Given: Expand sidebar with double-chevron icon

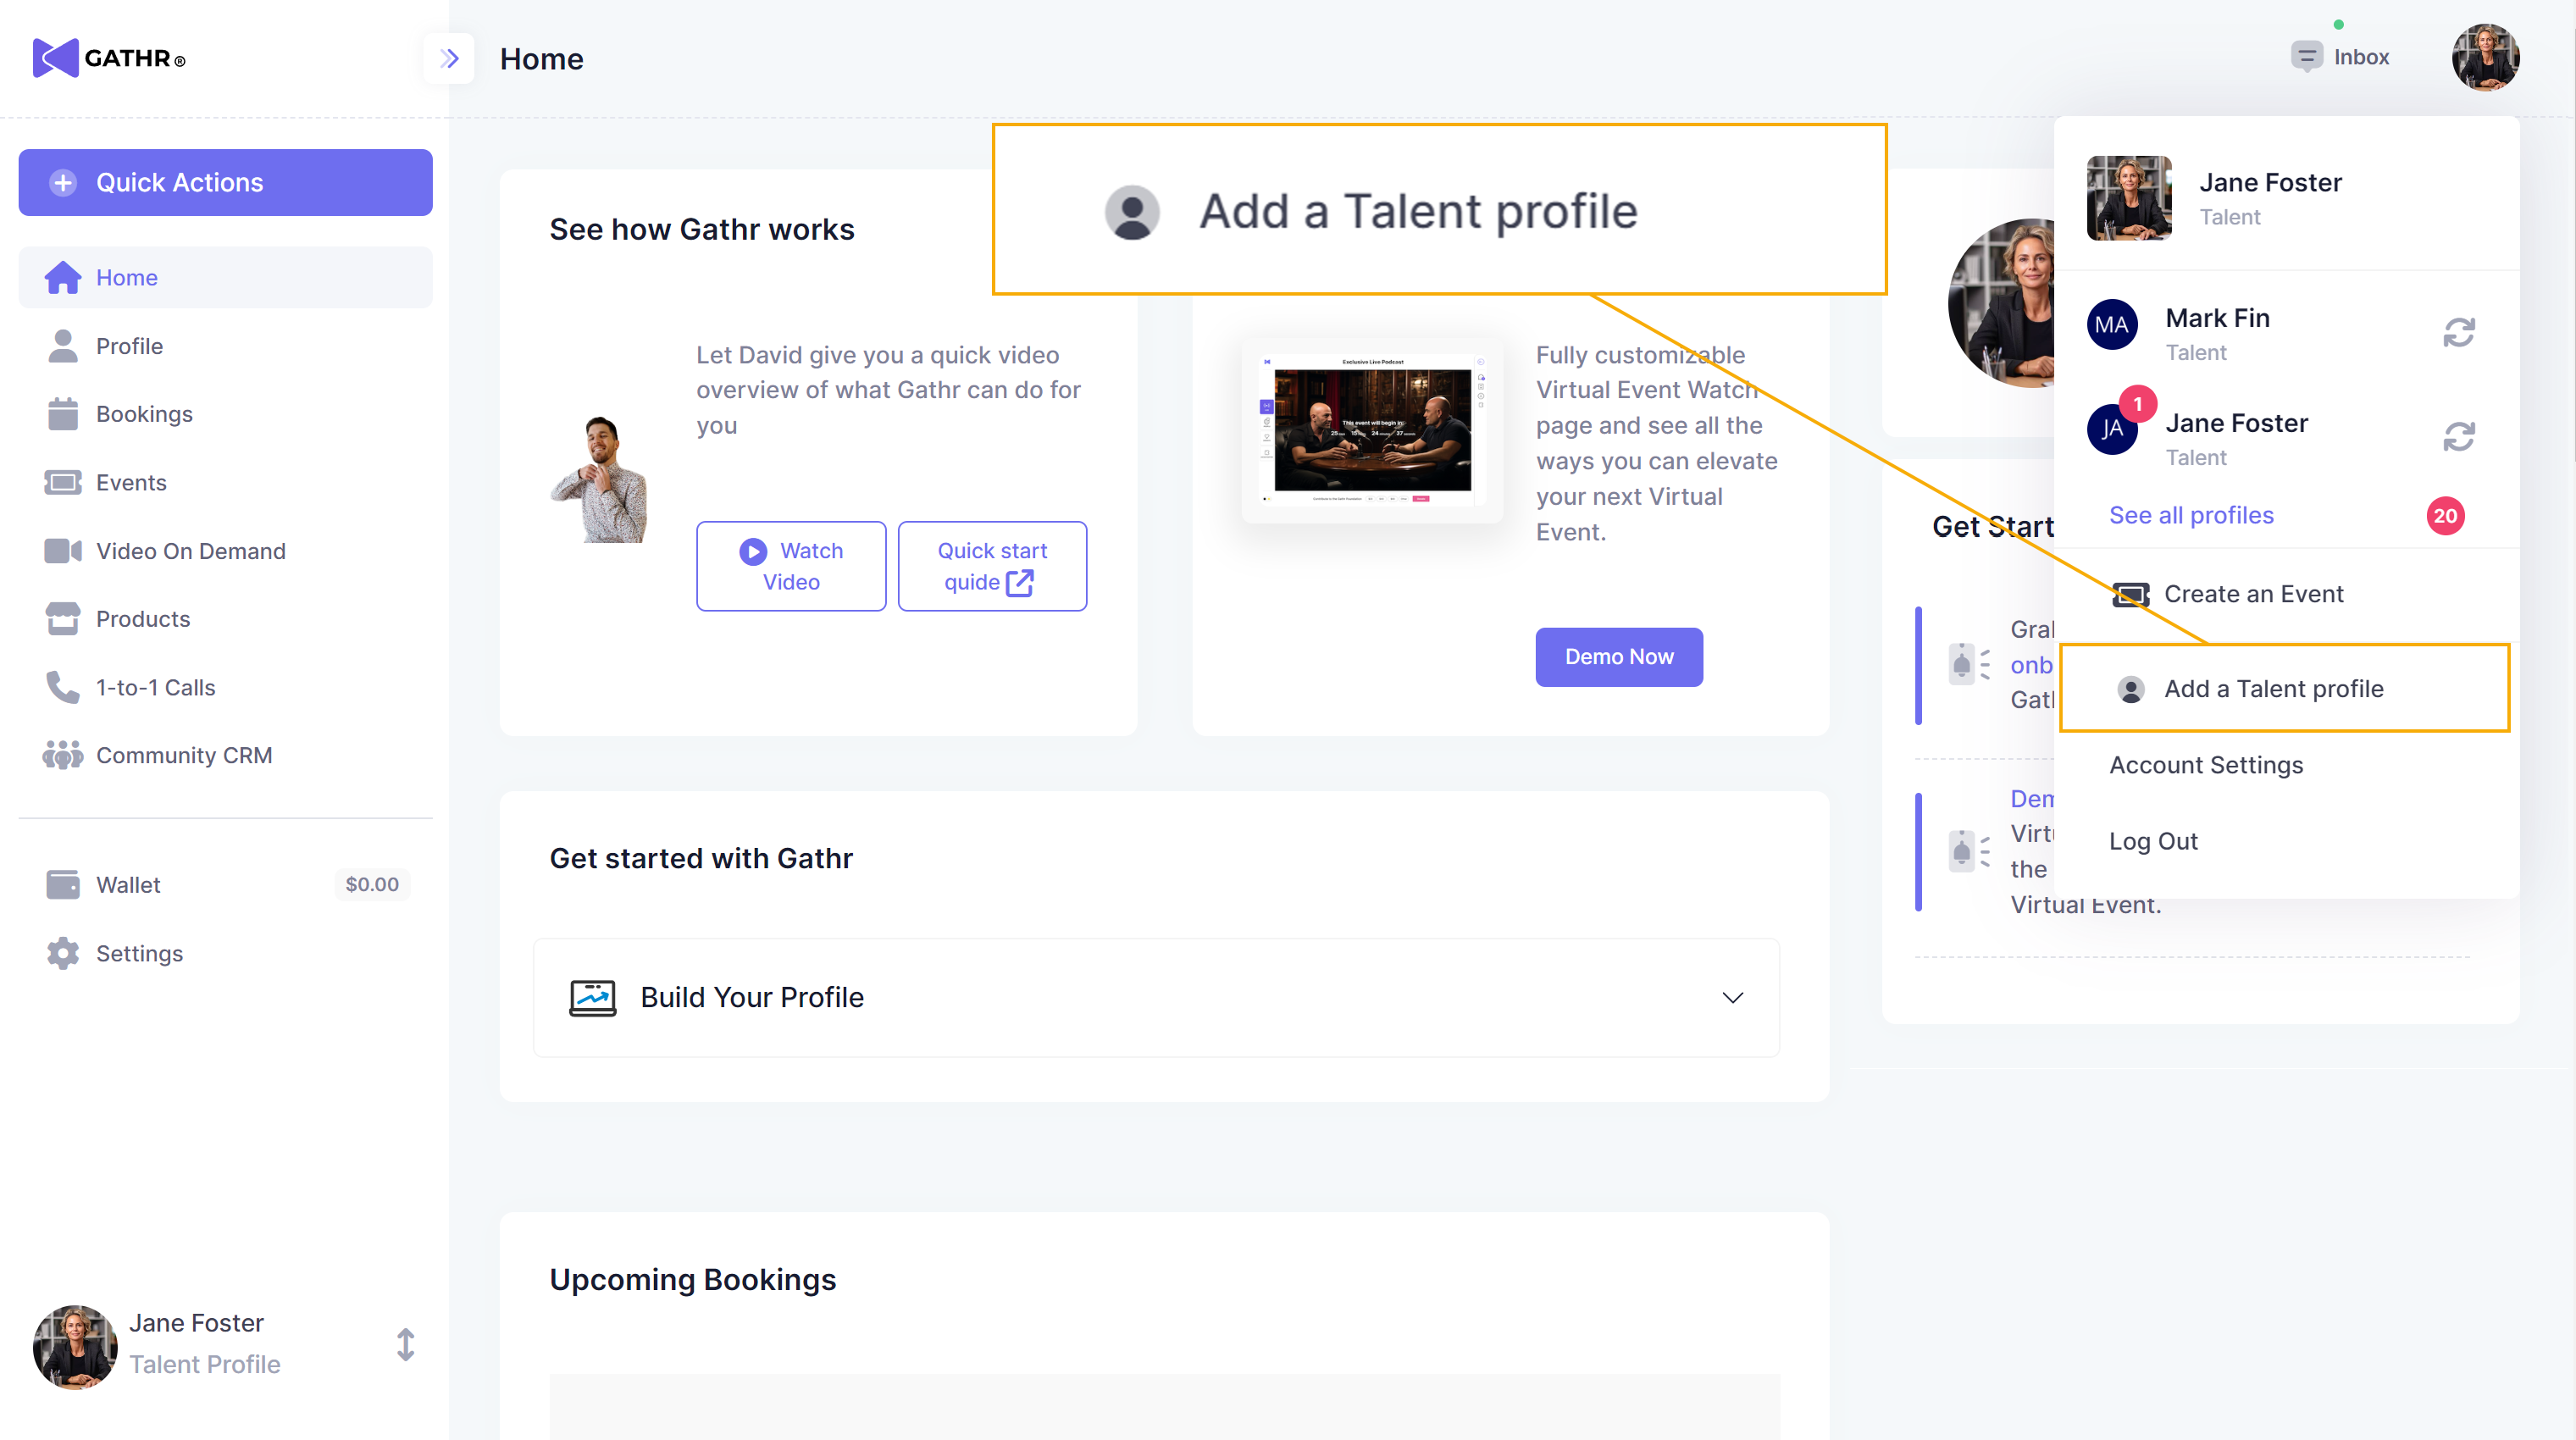Looking at the screenshot, I should [449, 58].
